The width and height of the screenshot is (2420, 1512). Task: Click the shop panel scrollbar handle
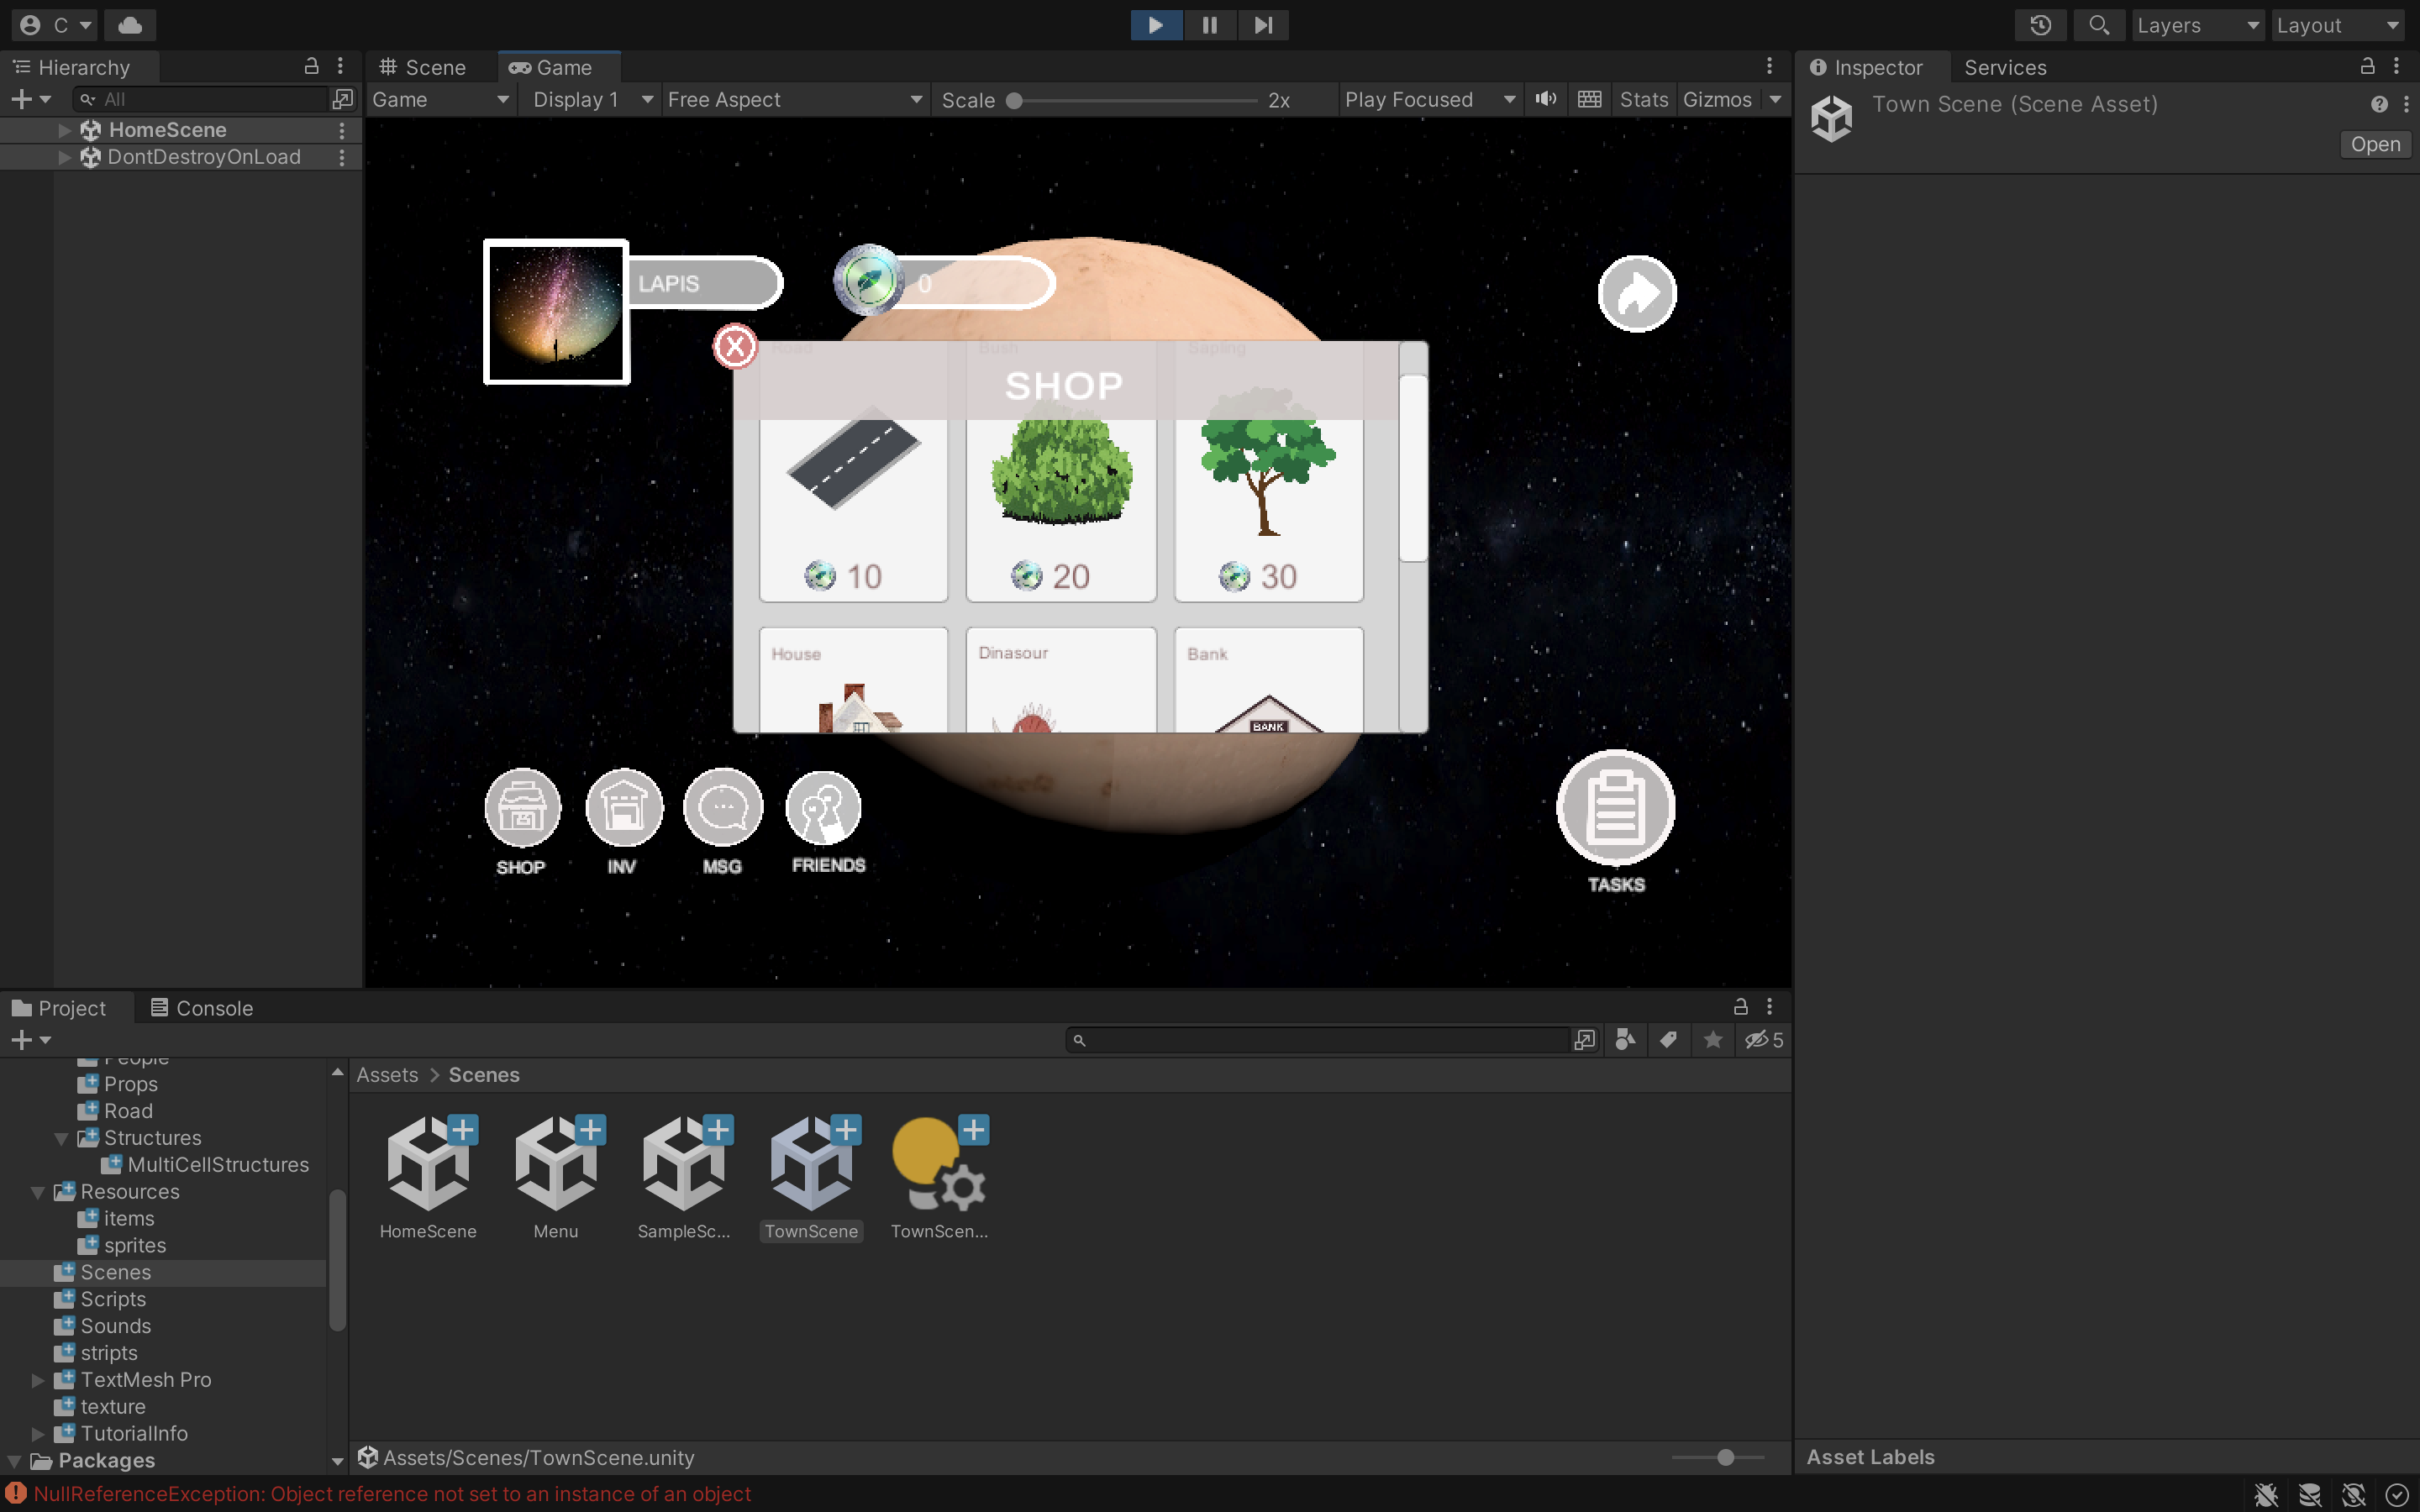pyautogui.click(x=1413, y=468)
